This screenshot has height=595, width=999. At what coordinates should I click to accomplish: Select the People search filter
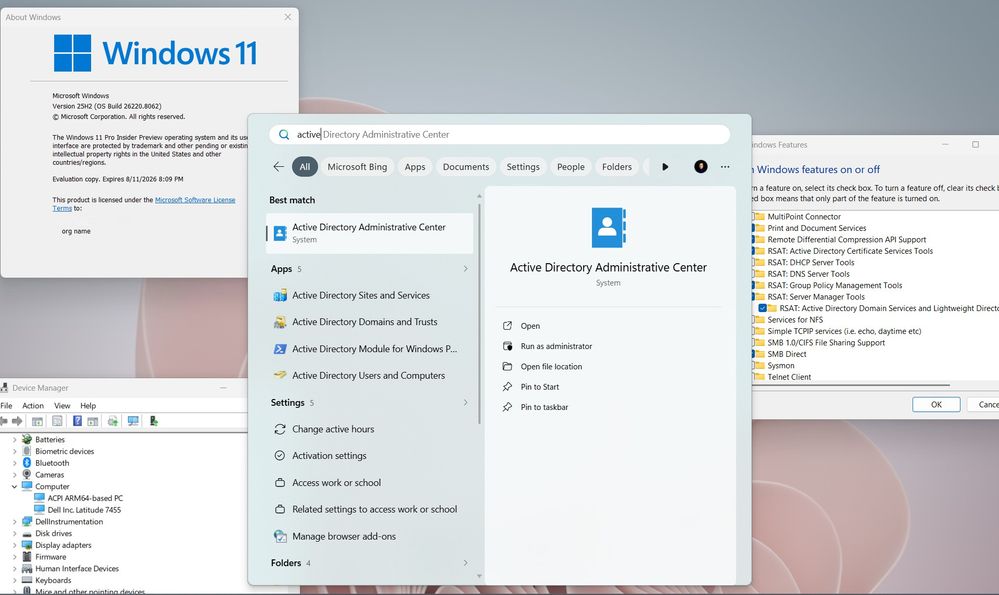(x=571, y=167)
